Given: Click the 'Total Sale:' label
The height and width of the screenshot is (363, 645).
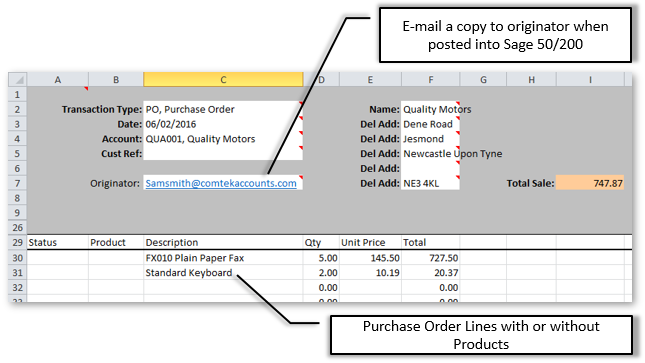Looking at the screenshot, I should point(530,183).
